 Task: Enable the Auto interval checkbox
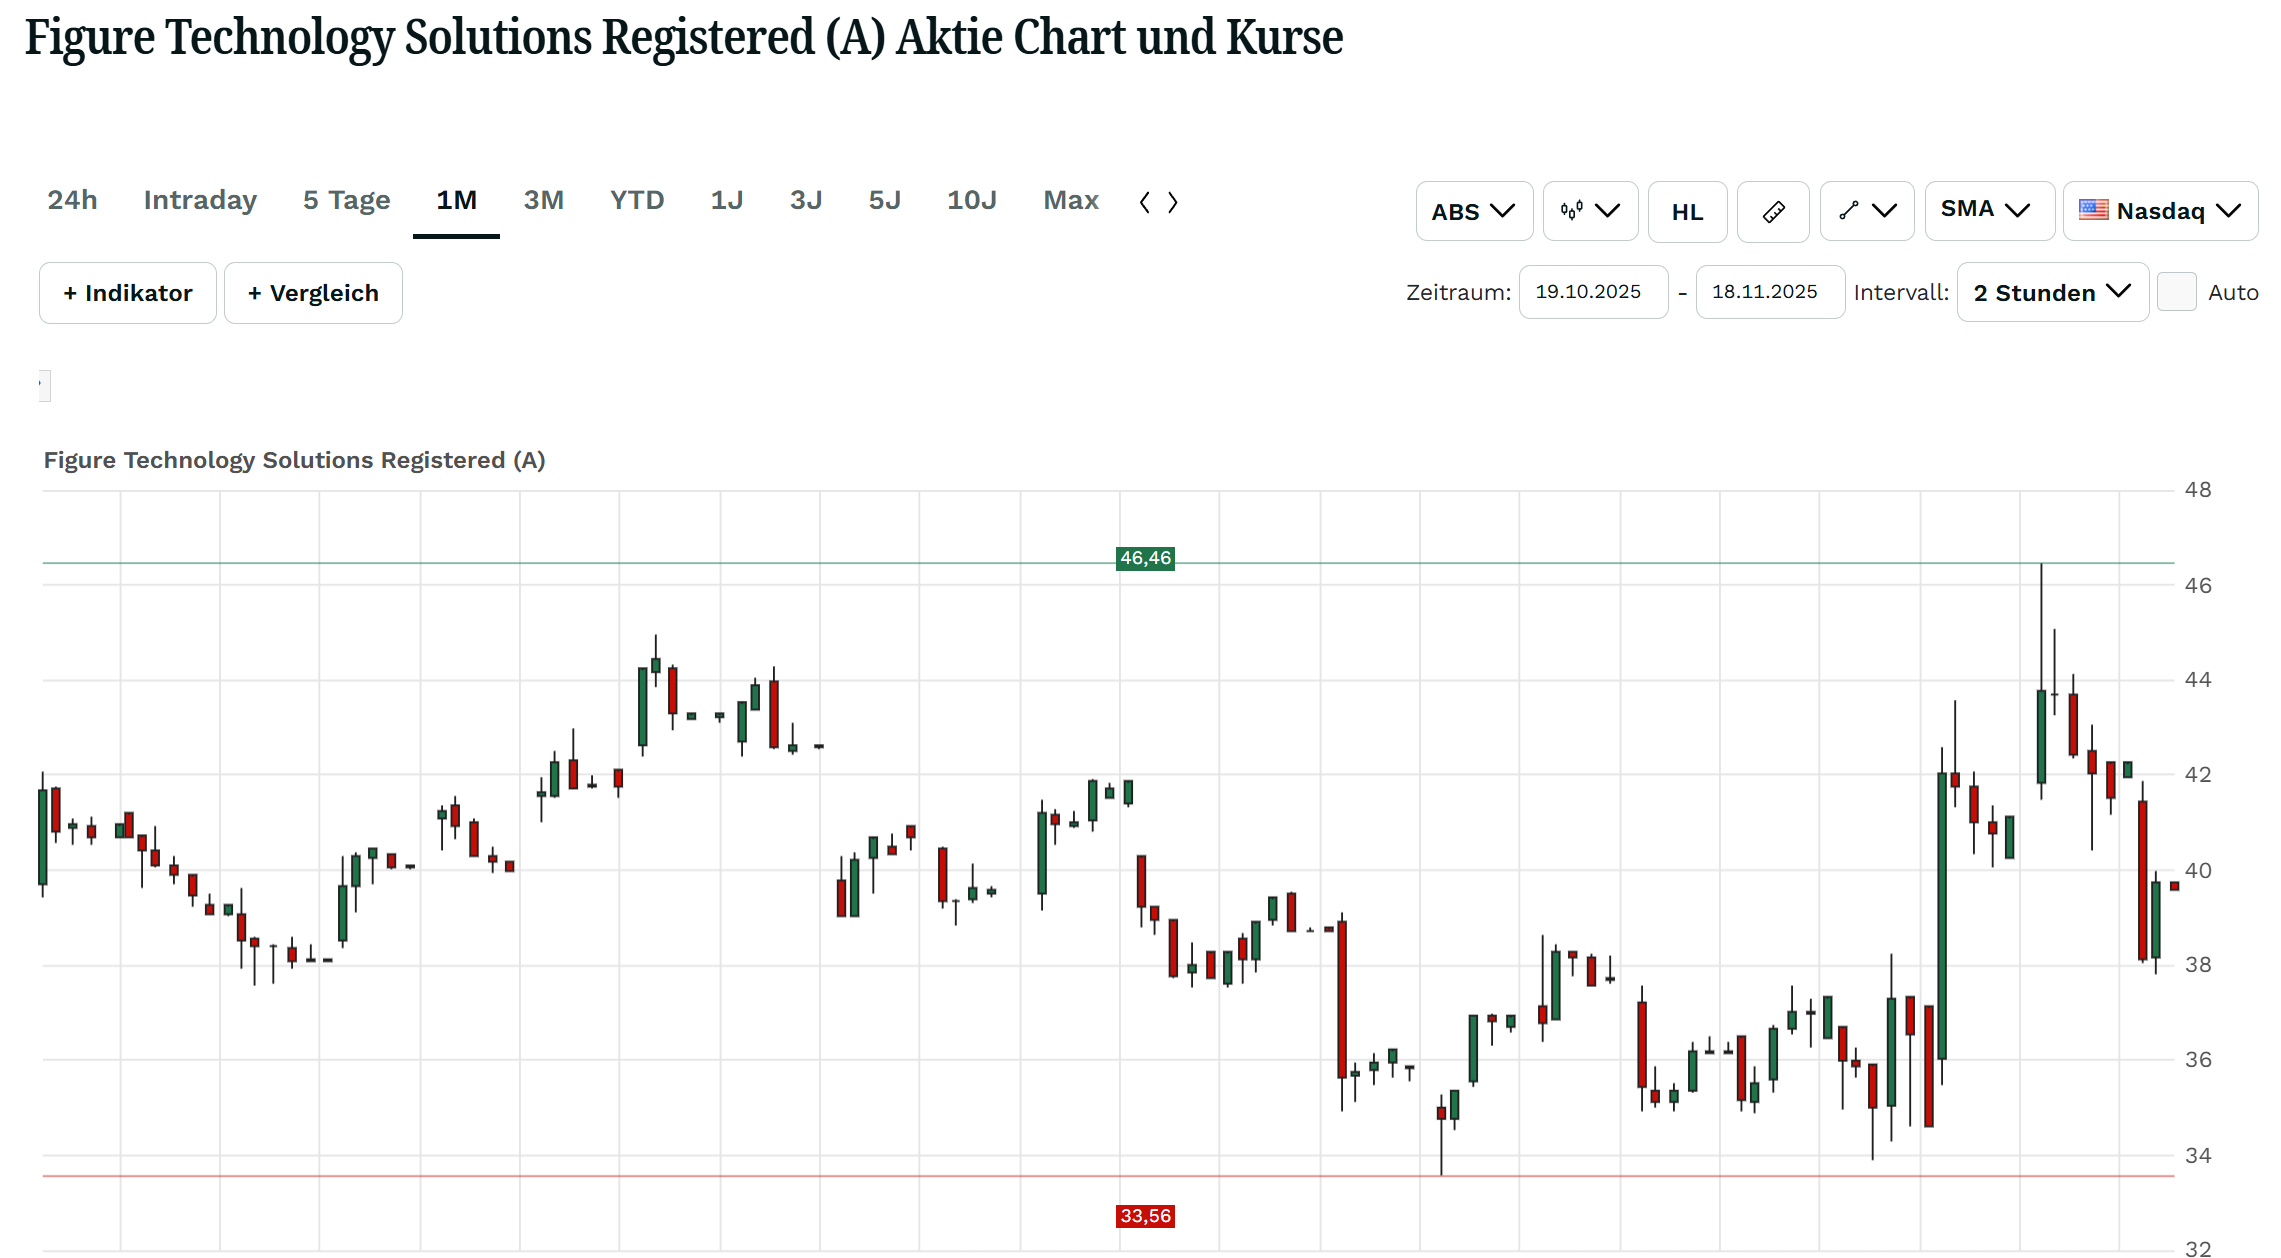(2176, 292)
